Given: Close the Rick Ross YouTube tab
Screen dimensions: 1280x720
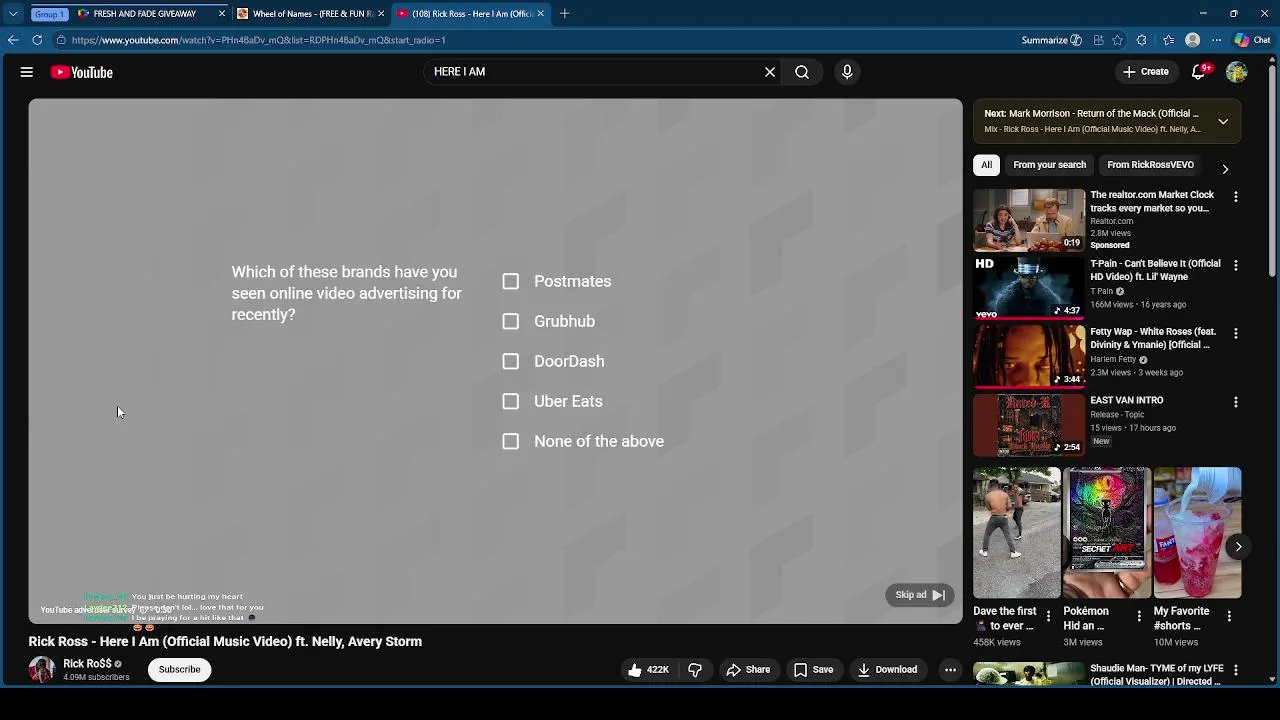Looking at the screenshot, I should [x=541, y=14].
